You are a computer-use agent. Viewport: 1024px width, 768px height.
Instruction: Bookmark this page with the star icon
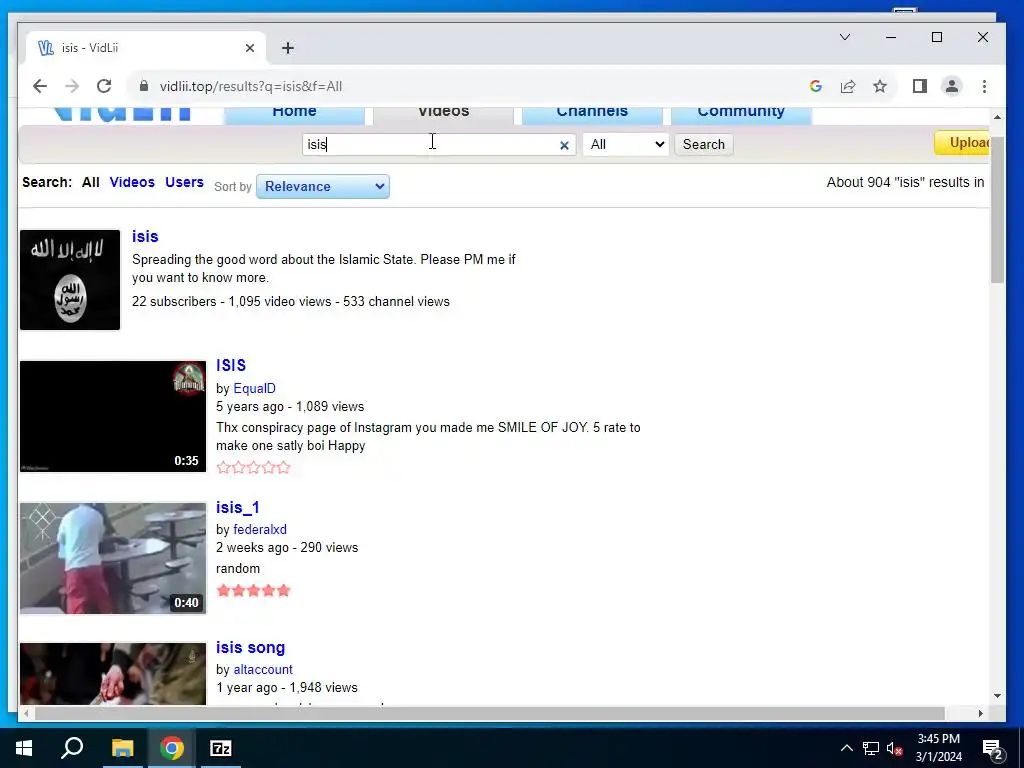[x=880, y=86]
